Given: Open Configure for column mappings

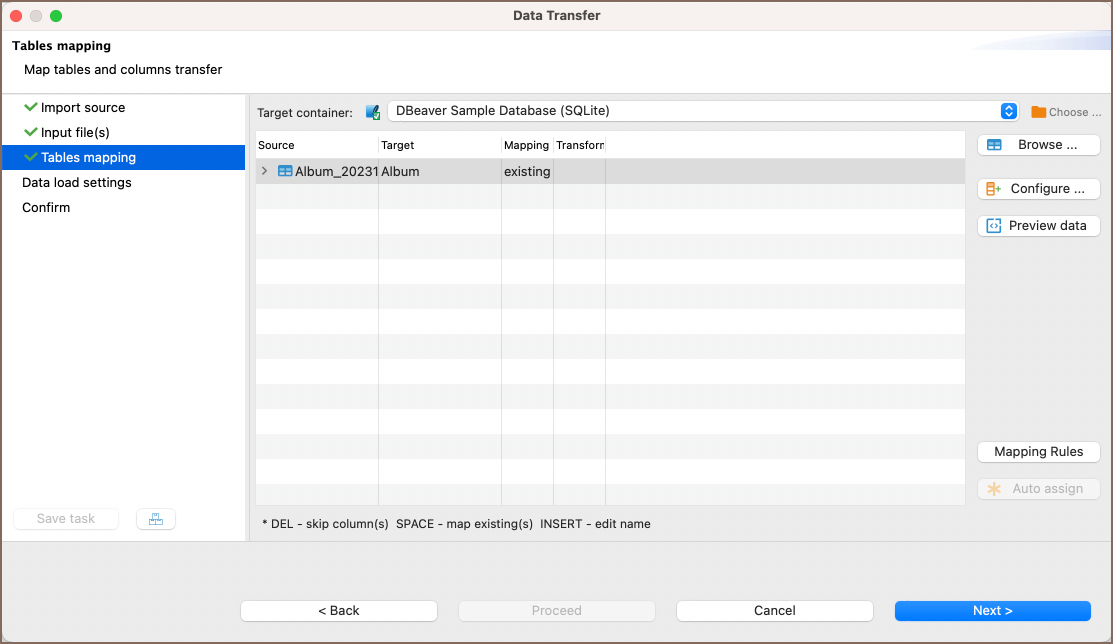Looking at the screenshot, I should coord(1038,189).
